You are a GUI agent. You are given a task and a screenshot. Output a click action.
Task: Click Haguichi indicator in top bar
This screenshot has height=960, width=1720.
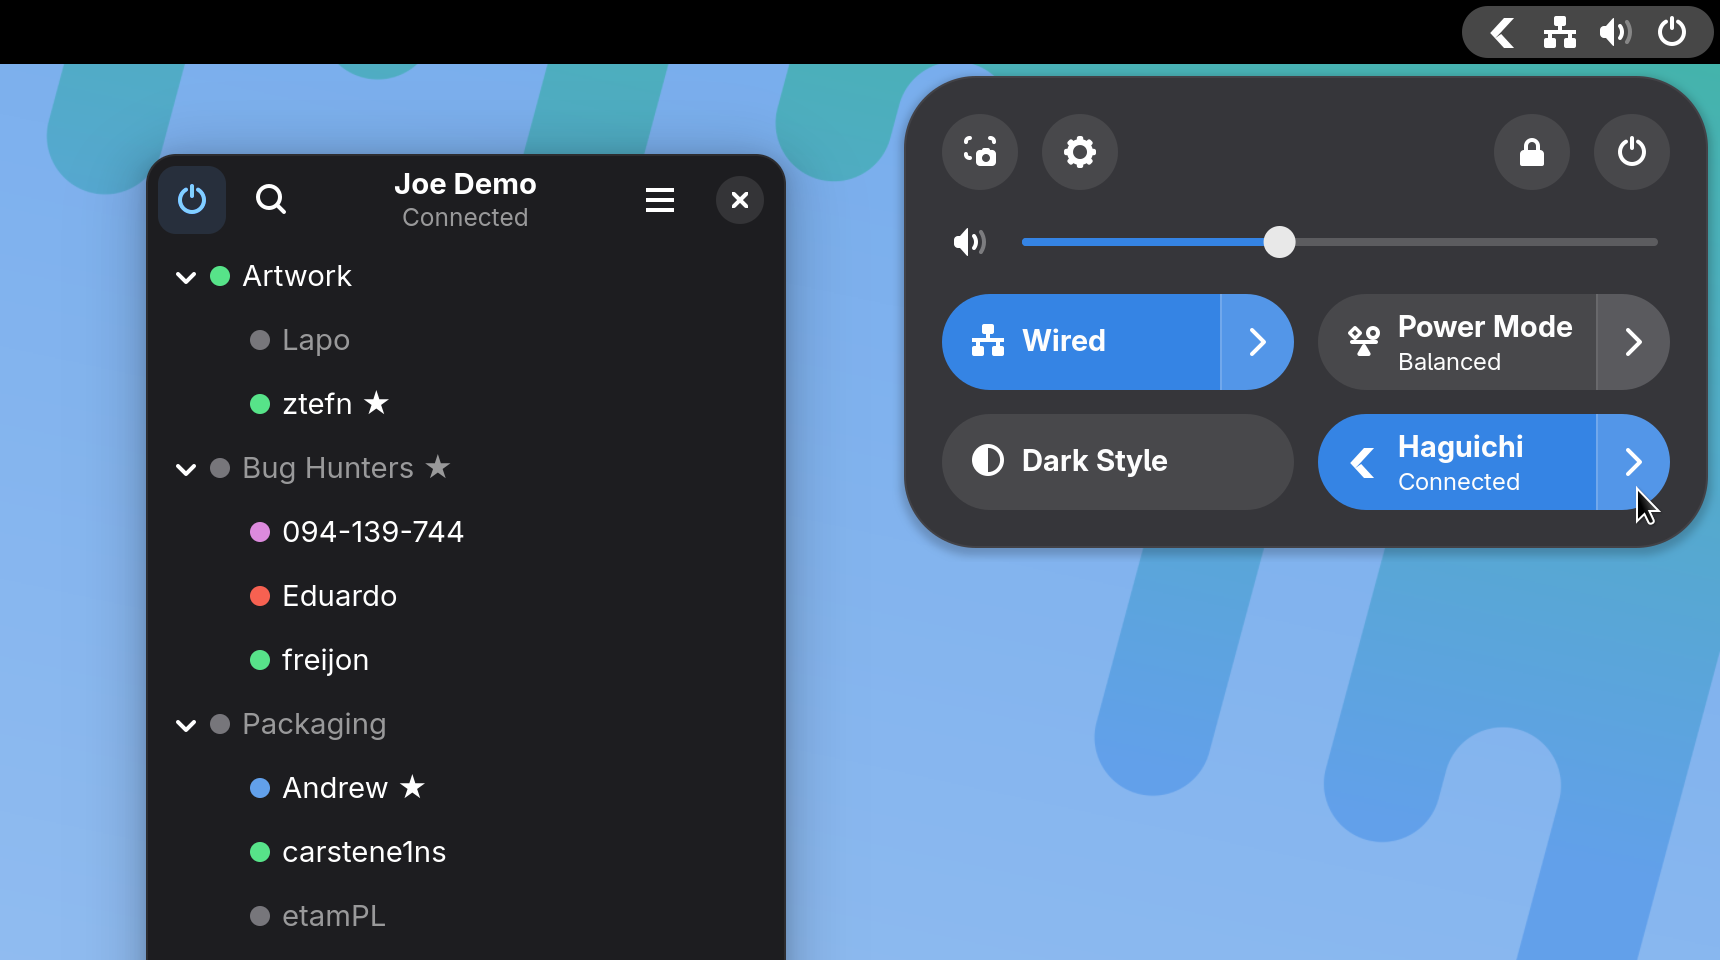[x=1502, y=33]
